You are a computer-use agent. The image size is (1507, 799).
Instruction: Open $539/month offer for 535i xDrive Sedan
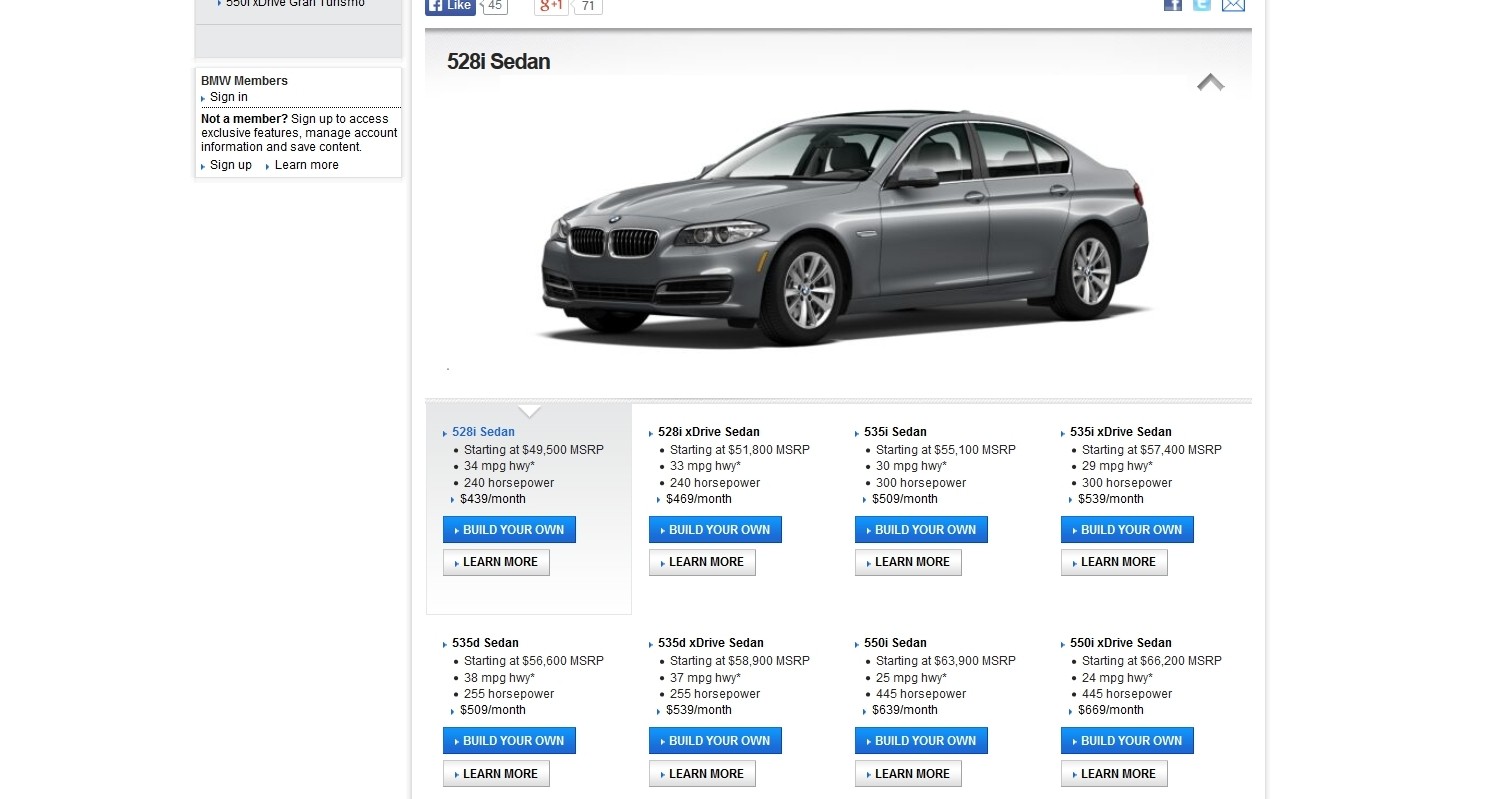tap(1111, 499)
